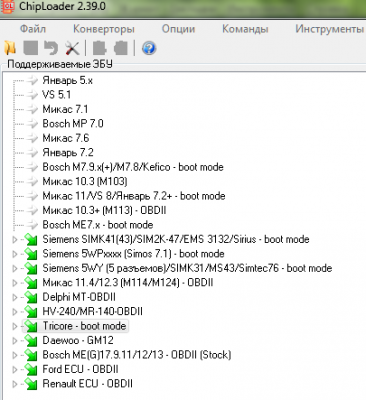Screen dimensions: 366x400
Task: Expand the Renault ECU - OBDII node
Action: tap(14, 384)
